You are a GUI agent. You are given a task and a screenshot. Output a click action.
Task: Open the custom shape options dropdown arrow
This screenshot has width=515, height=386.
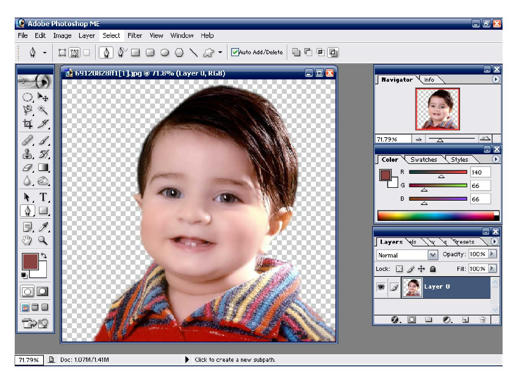220,52
